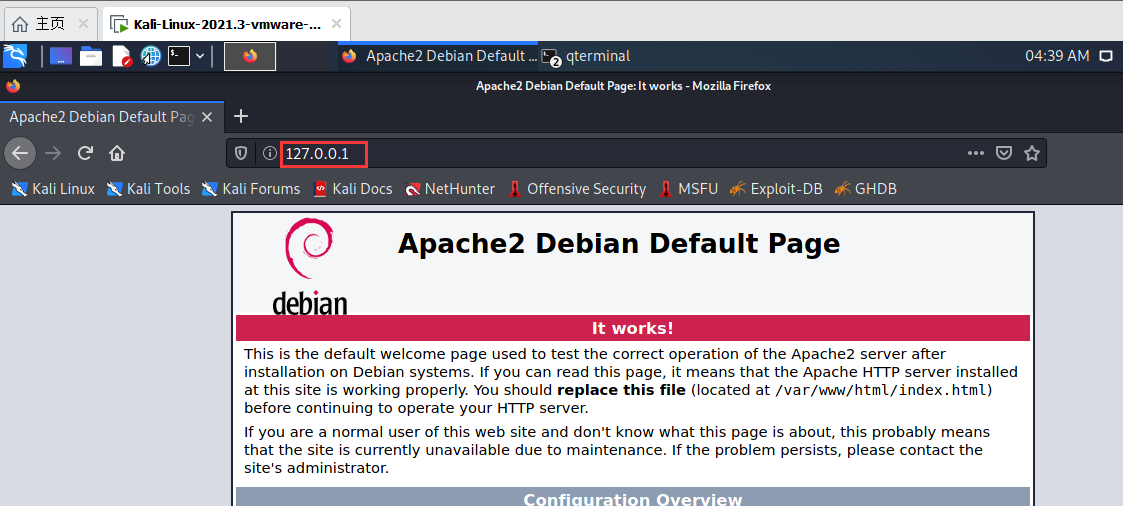Image resolution: width=1123 pixels, height=506 pixels.
Task: Open the MSFU bookmark
Action: coord(688,189)
